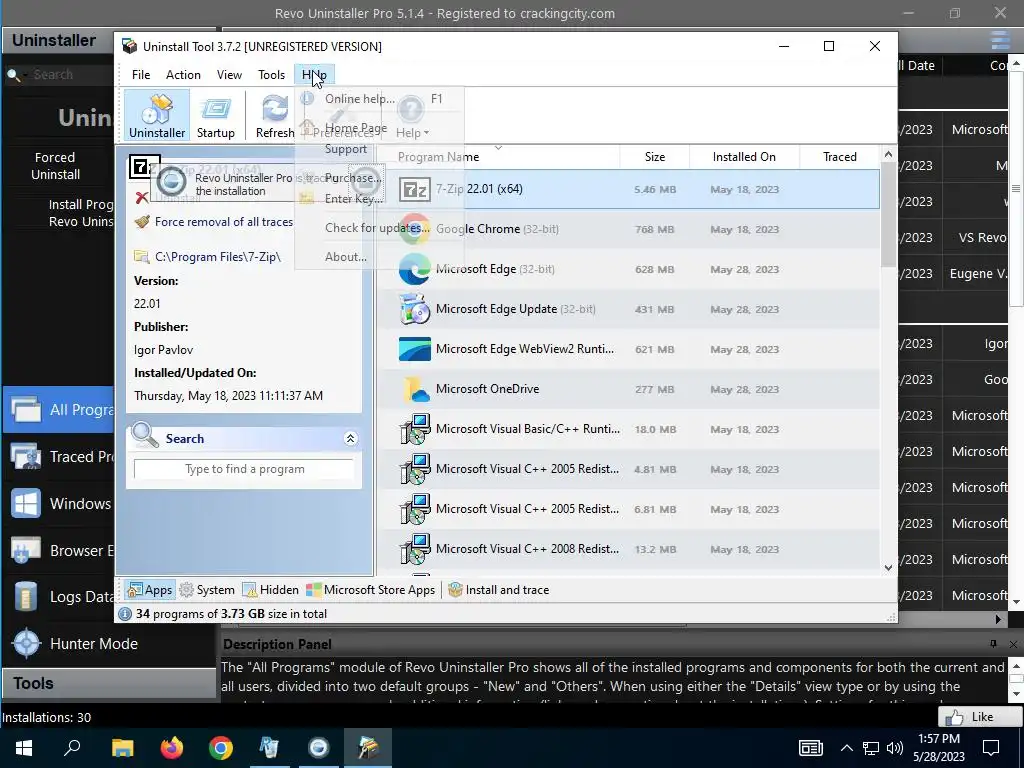
Task: Open Revo hamburger menu icon
Action: 1000,40
